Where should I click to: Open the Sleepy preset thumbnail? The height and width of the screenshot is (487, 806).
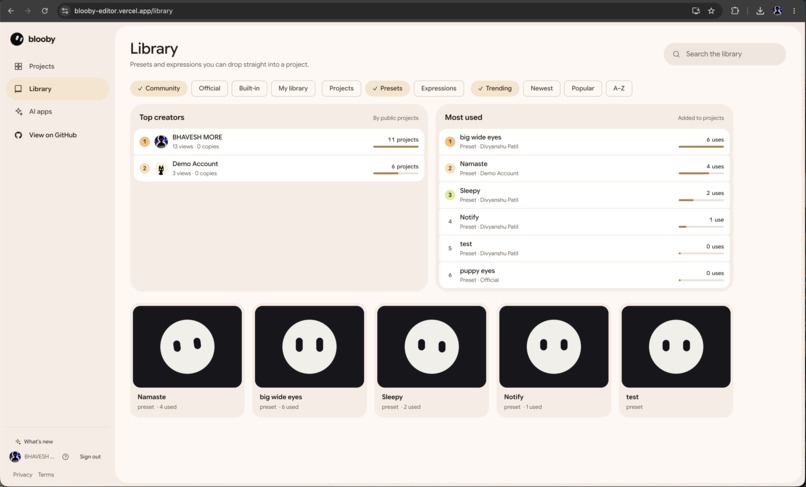[x=432, y=347]
